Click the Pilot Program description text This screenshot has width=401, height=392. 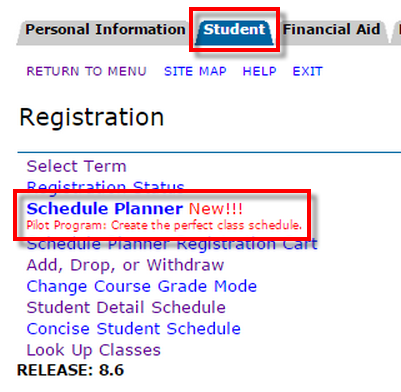pos(164,226)
